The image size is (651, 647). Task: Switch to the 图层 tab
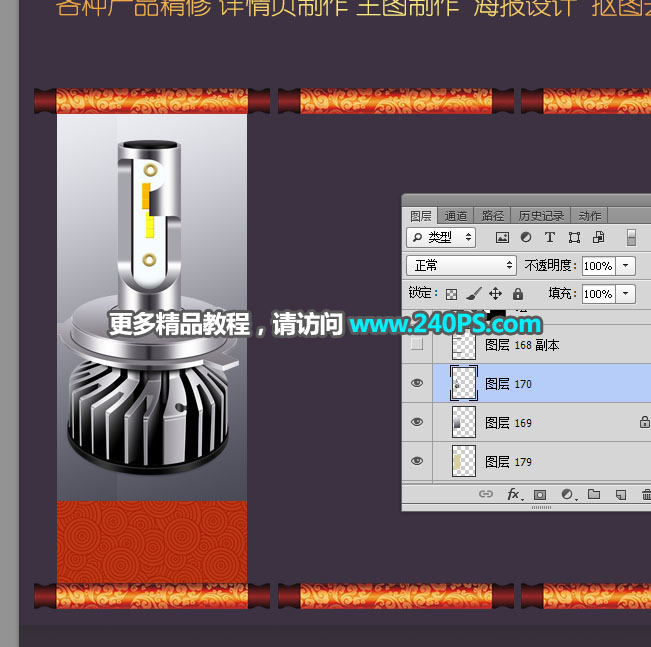421,216
